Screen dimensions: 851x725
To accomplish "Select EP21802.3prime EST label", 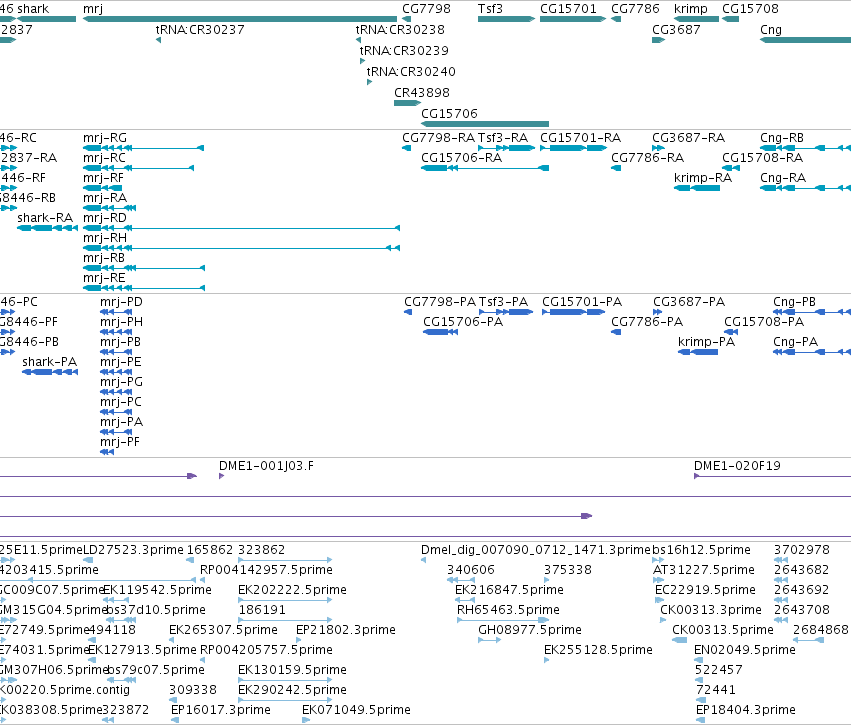I will [345, 631].
